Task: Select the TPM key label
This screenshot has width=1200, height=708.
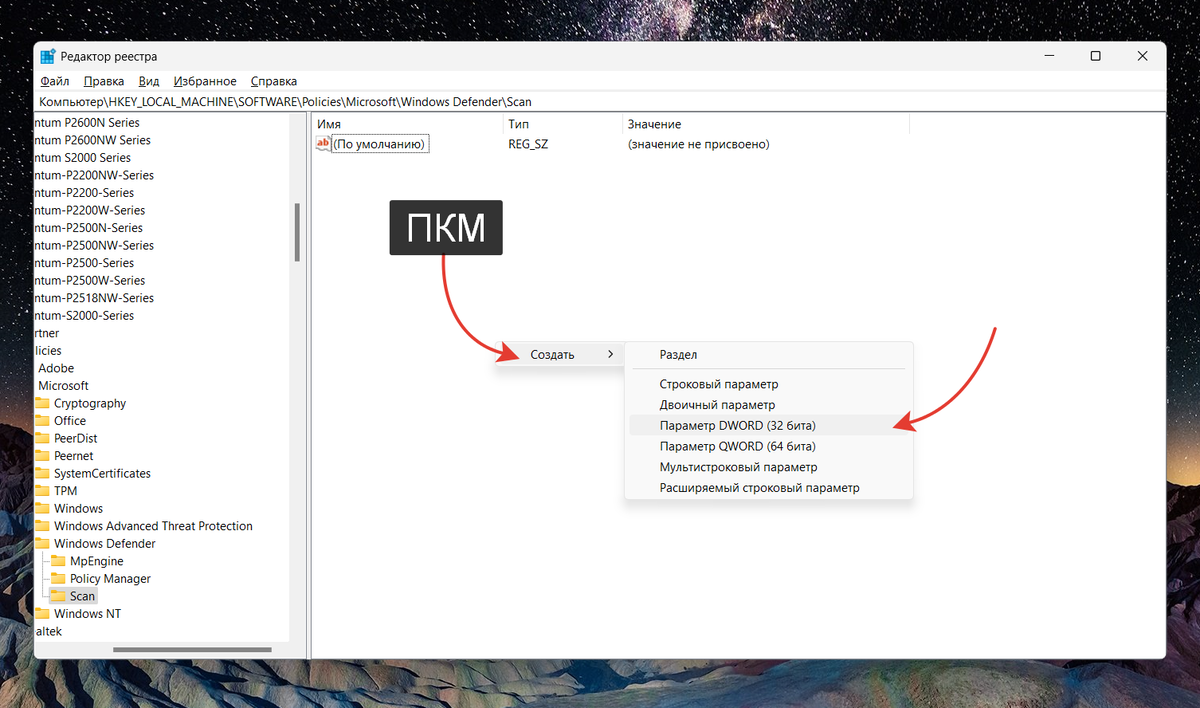Action: (x=65, y=491)
